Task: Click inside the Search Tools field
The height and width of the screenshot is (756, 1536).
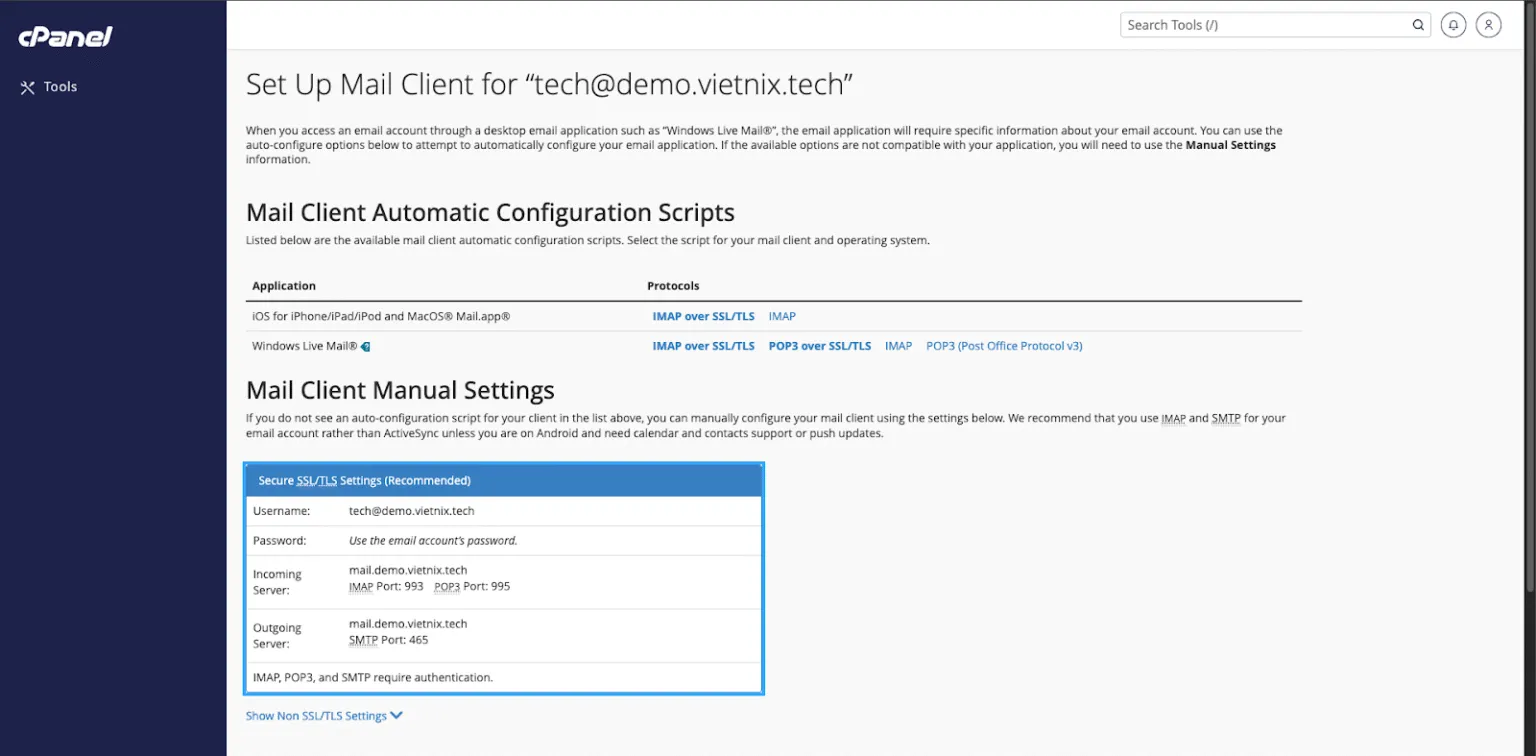Action: coord(1250,24)
